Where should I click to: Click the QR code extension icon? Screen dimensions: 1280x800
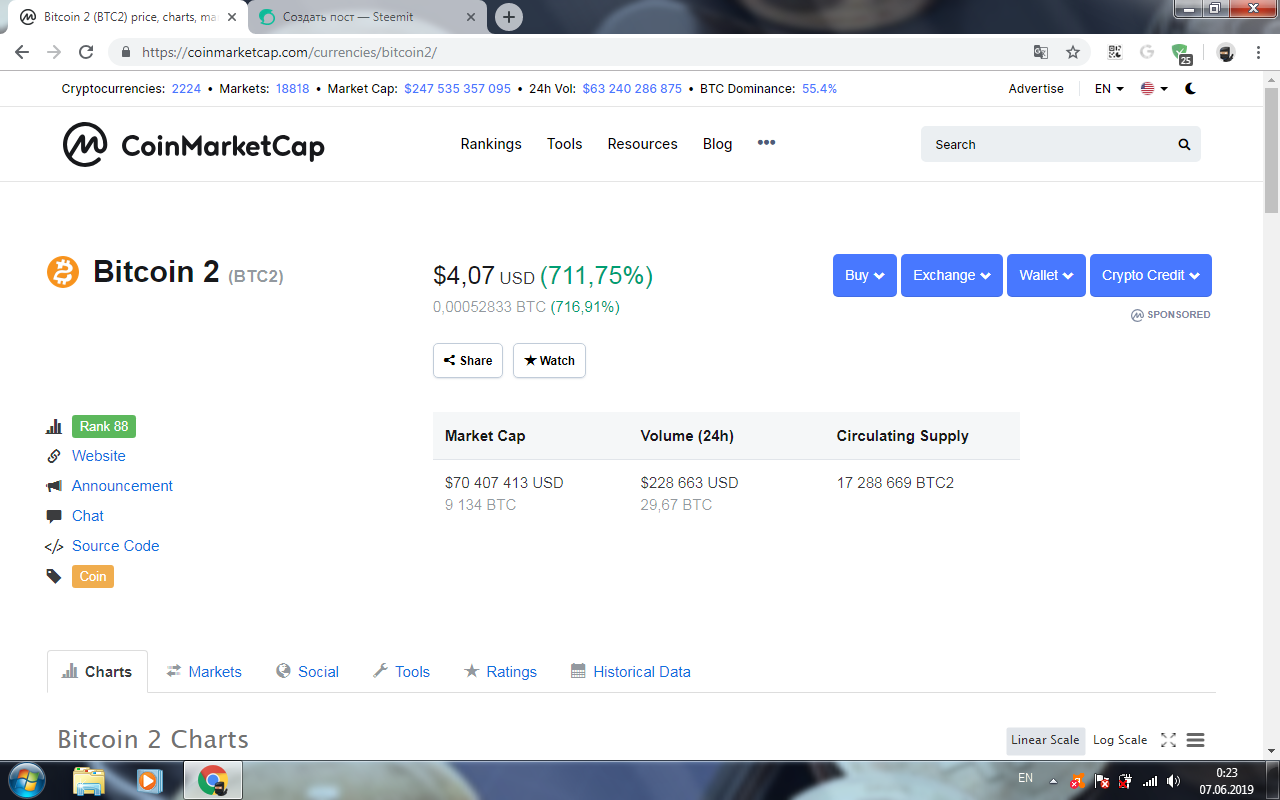click(1115, 52)
